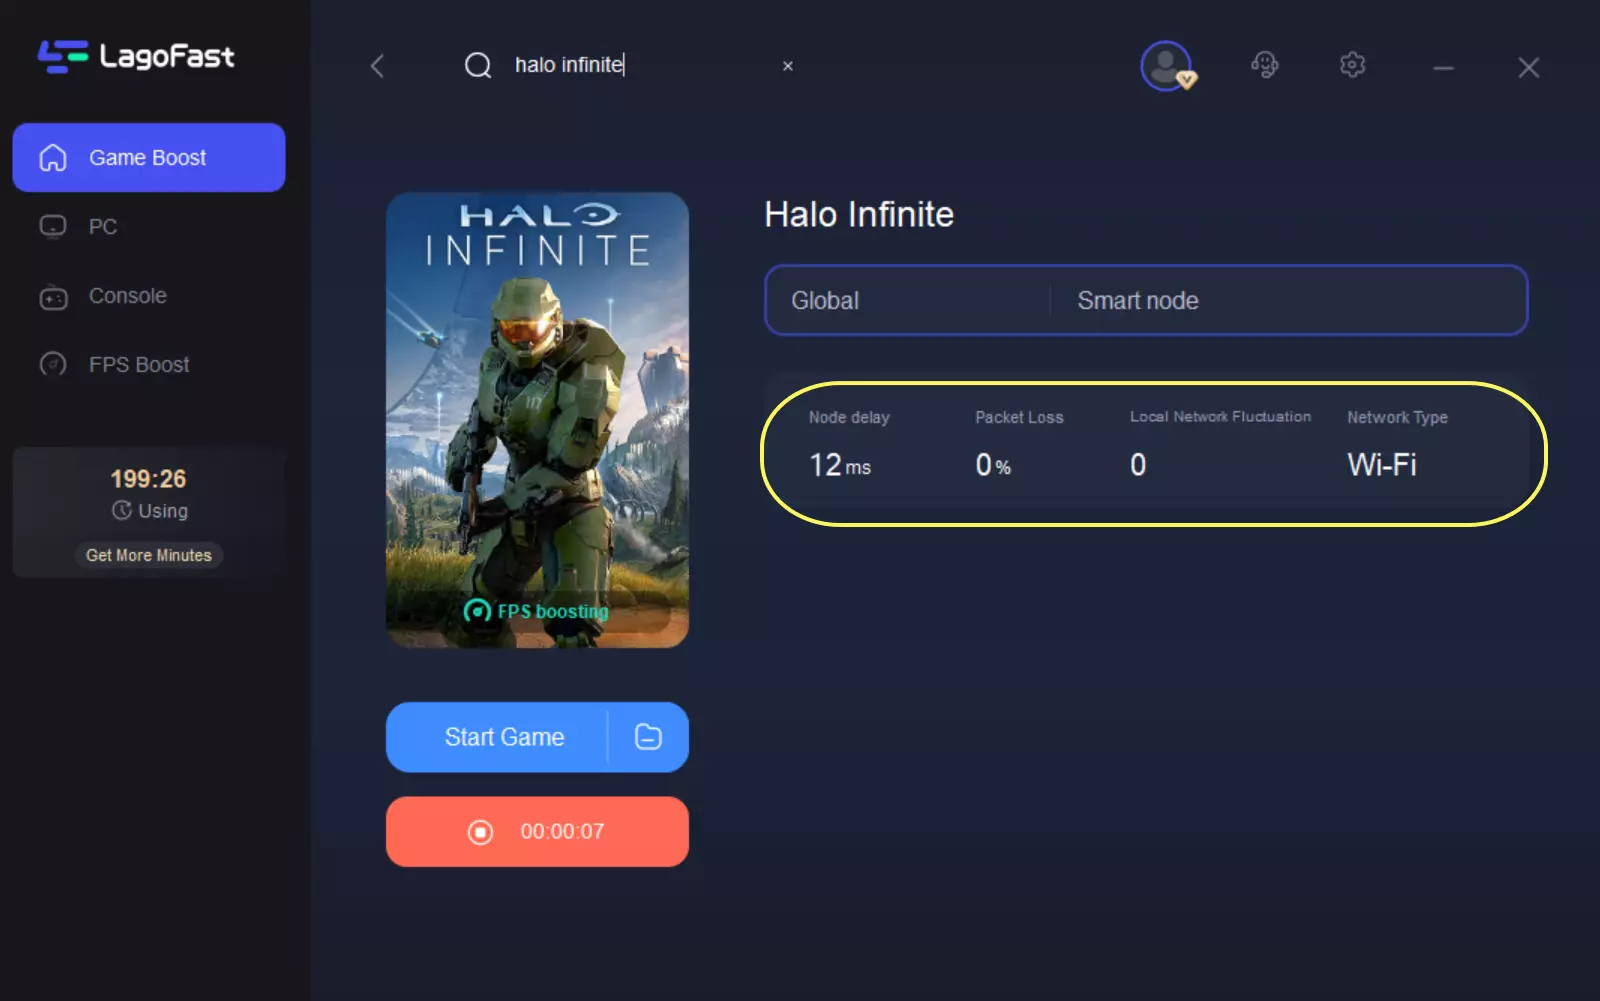Expand the Global server region selector
The image size is (1600, 1001).
point(905,301)
